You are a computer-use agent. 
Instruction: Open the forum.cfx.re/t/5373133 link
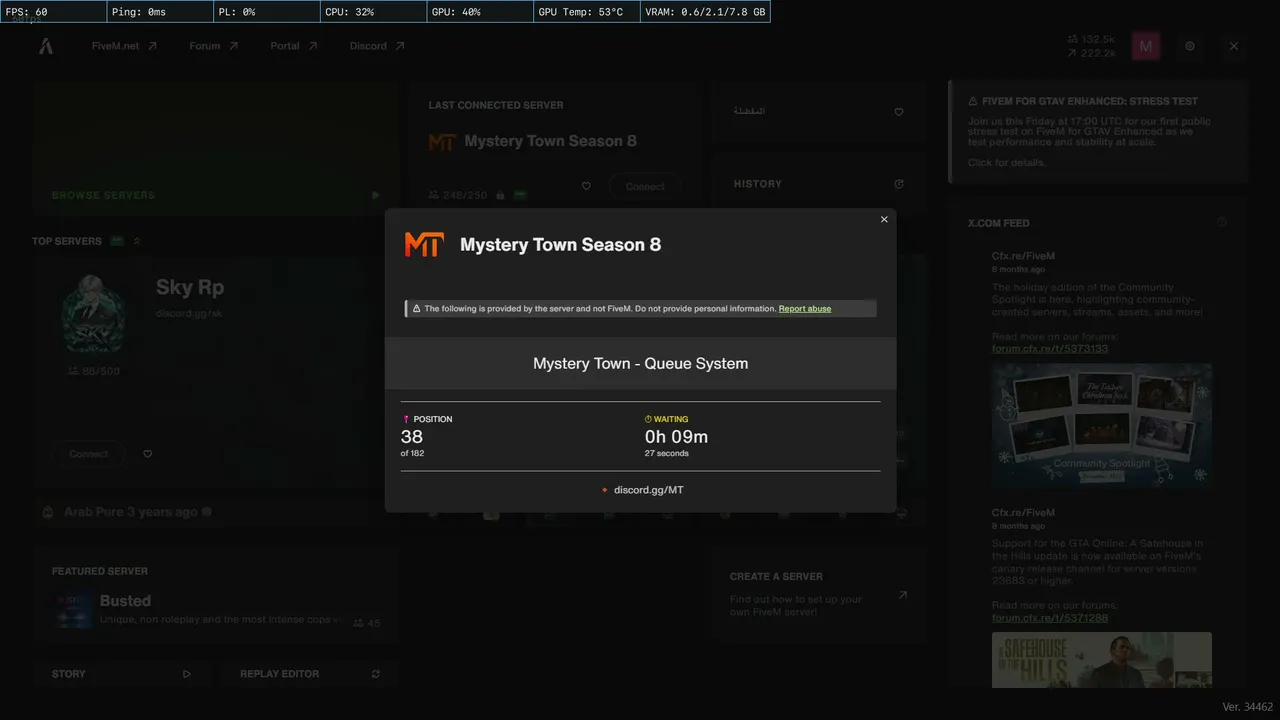[x=1050, y=349]
